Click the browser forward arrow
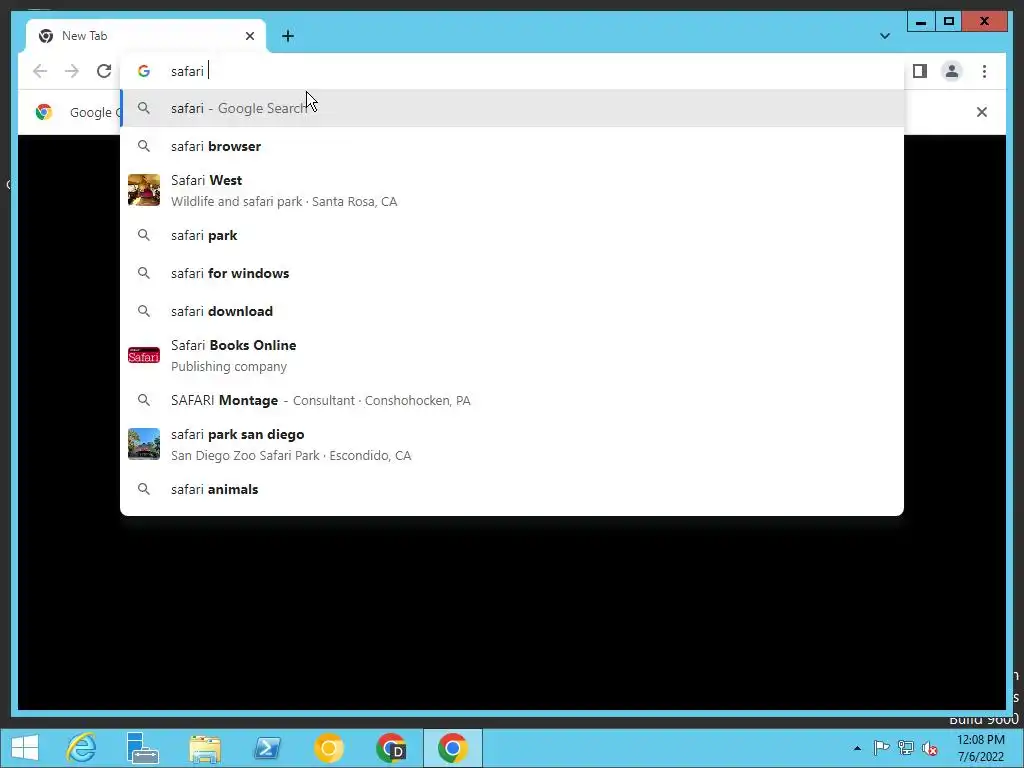 (72, 71)
